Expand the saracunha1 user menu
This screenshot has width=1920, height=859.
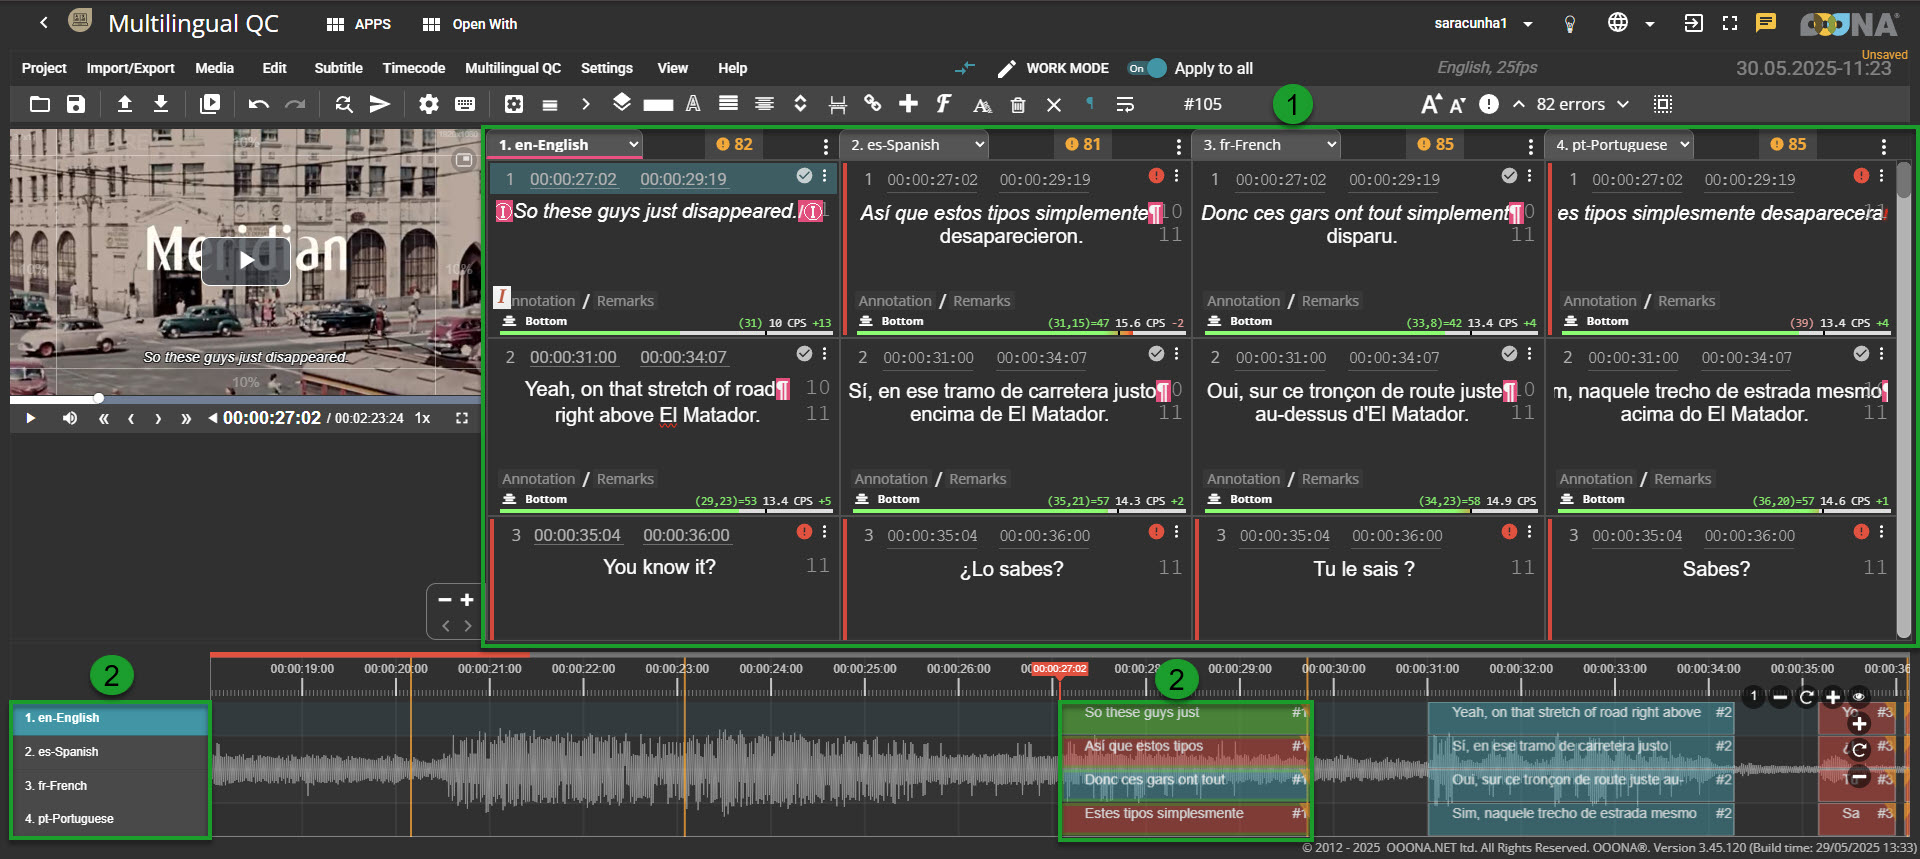pyautogui.click(x=1528, y=24)
